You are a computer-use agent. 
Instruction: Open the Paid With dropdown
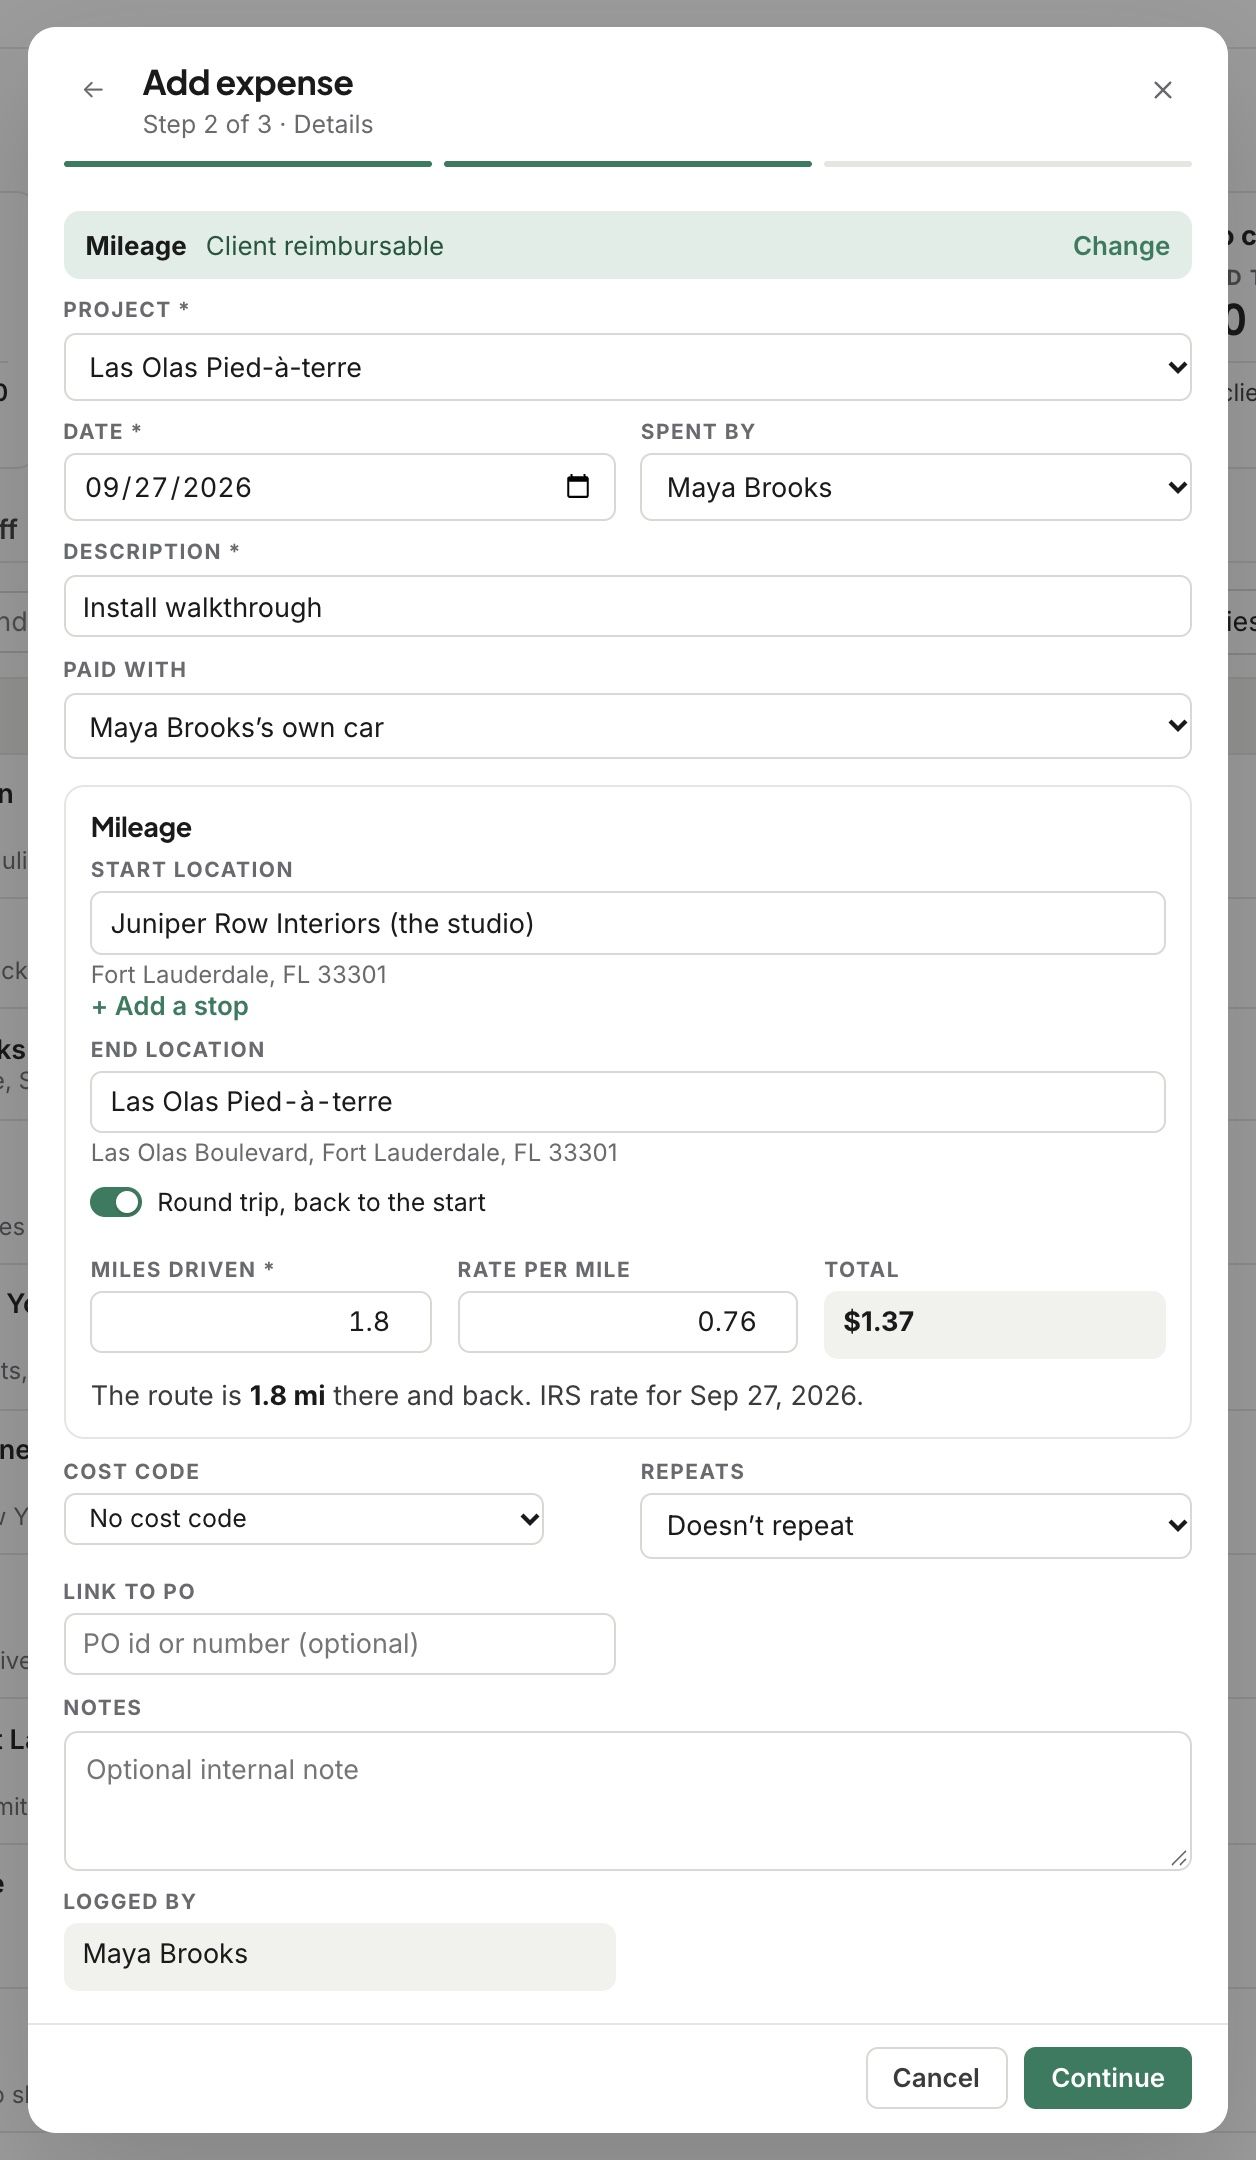click(x=628, y=726)
